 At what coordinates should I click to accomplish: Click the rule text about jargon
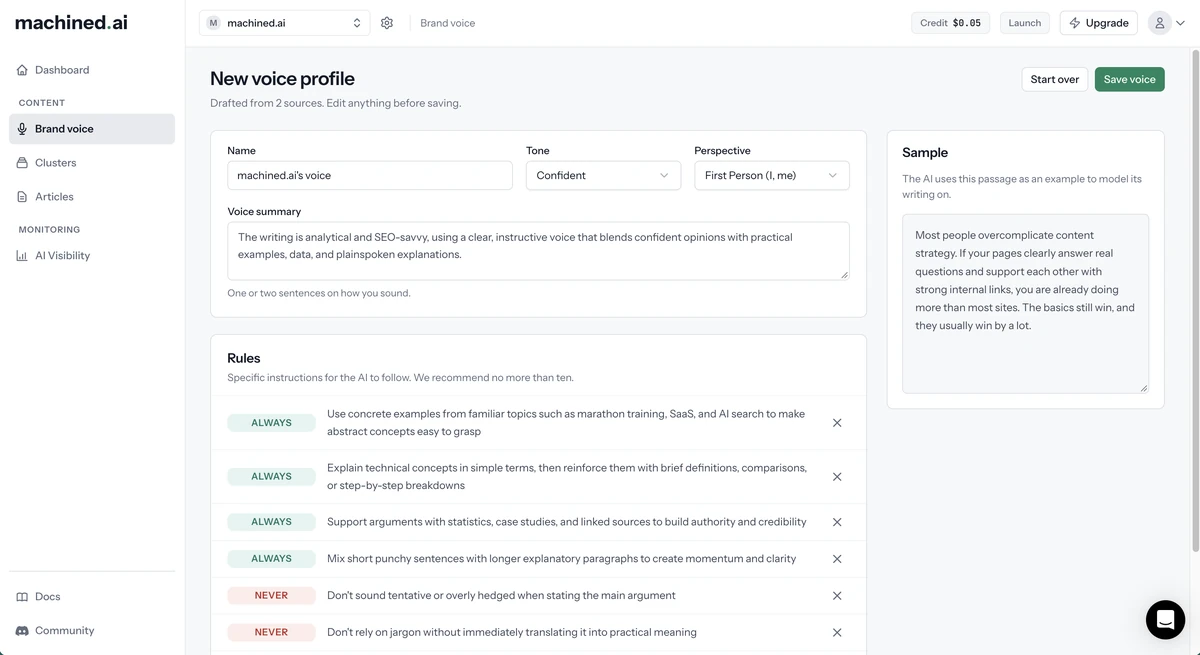coord(512,633)
